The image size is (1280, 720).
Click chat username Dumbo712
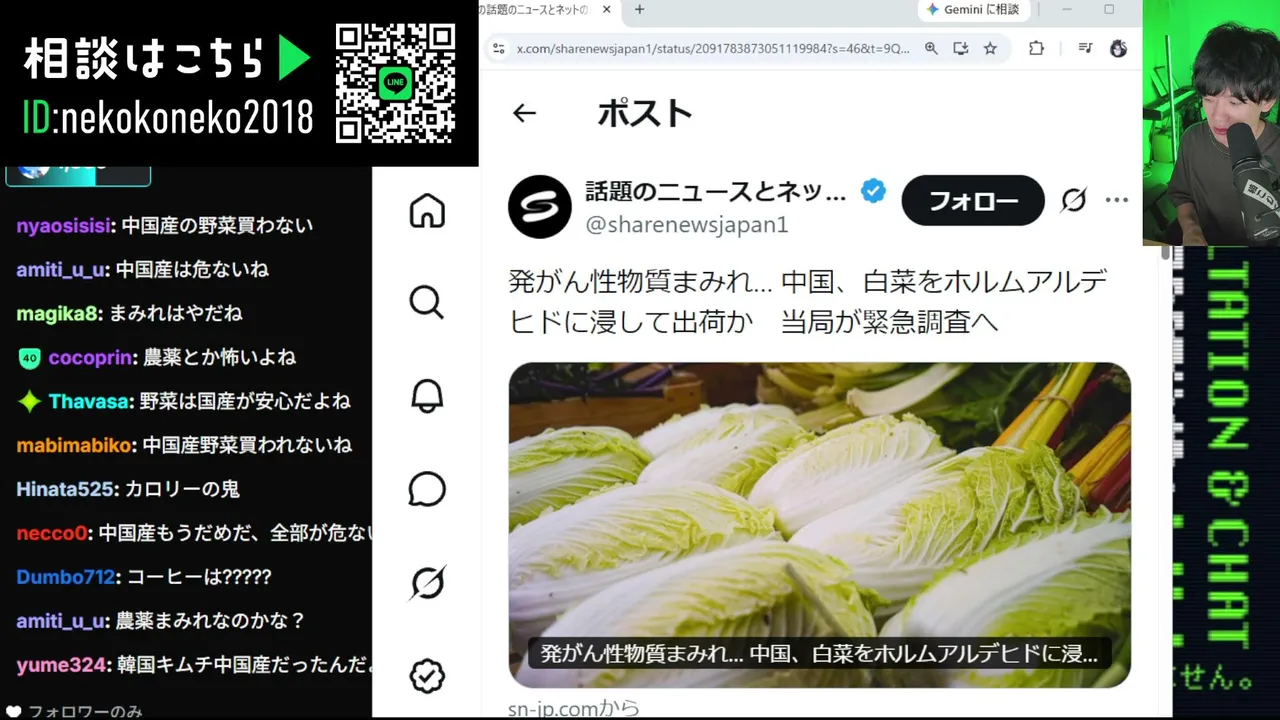[x=66, y=577]
